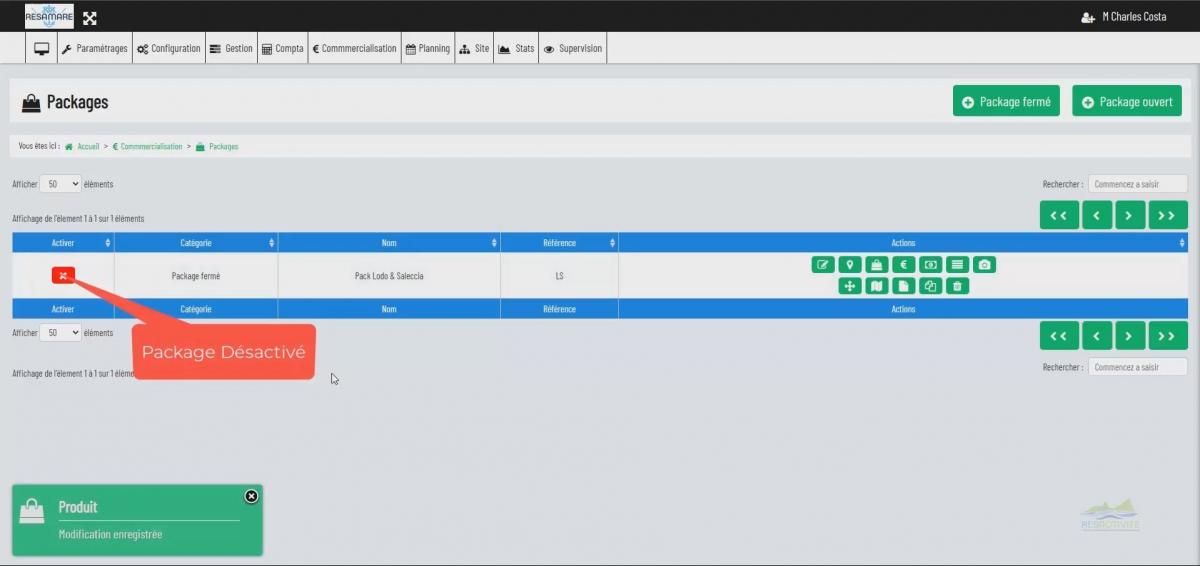Click the footer Référence column header
1200x566 pixels.
point(559,309)
